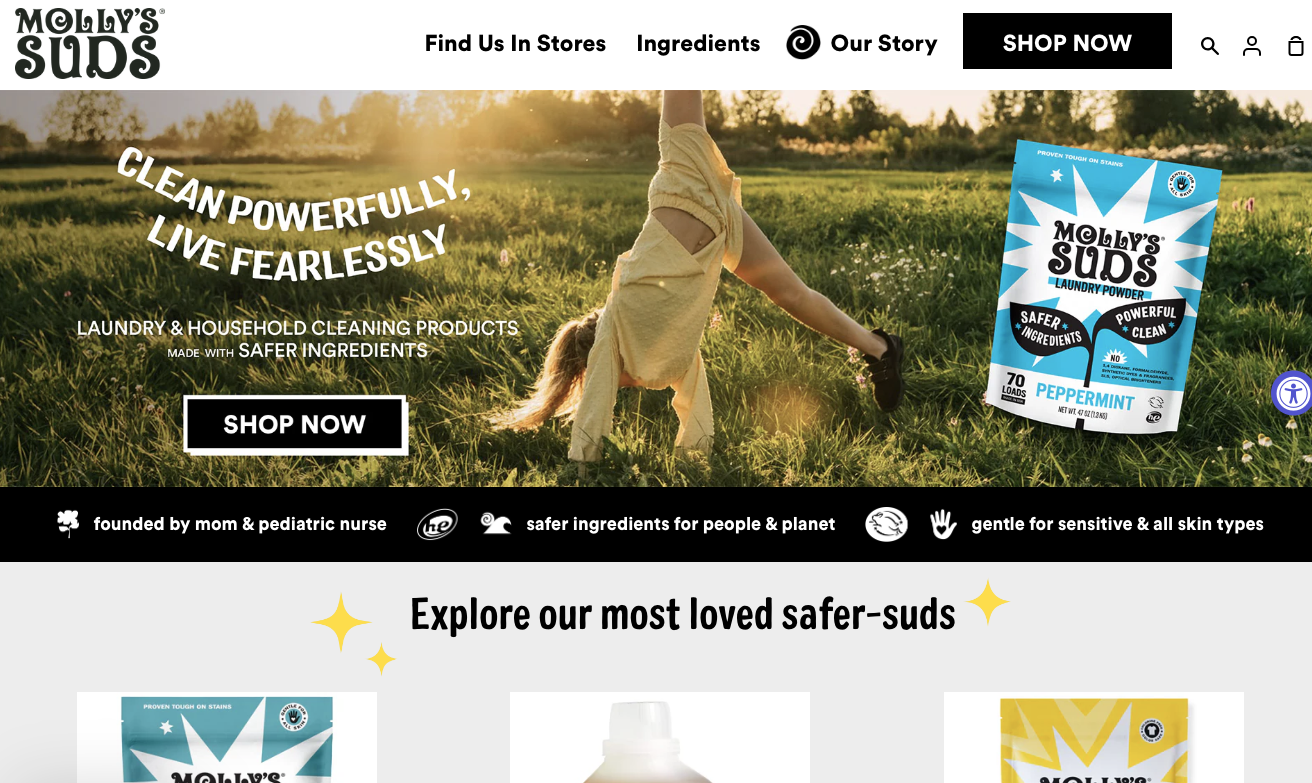This screenshot has width=1312, height=783.
Task: Open the yellow pouch product card
Action: [x=1094, y=737]
